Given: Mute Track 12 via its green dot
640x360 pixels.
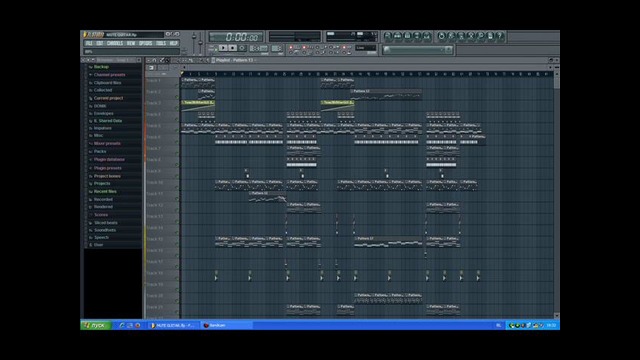Looking at the screenshot, I should [177, 210].
